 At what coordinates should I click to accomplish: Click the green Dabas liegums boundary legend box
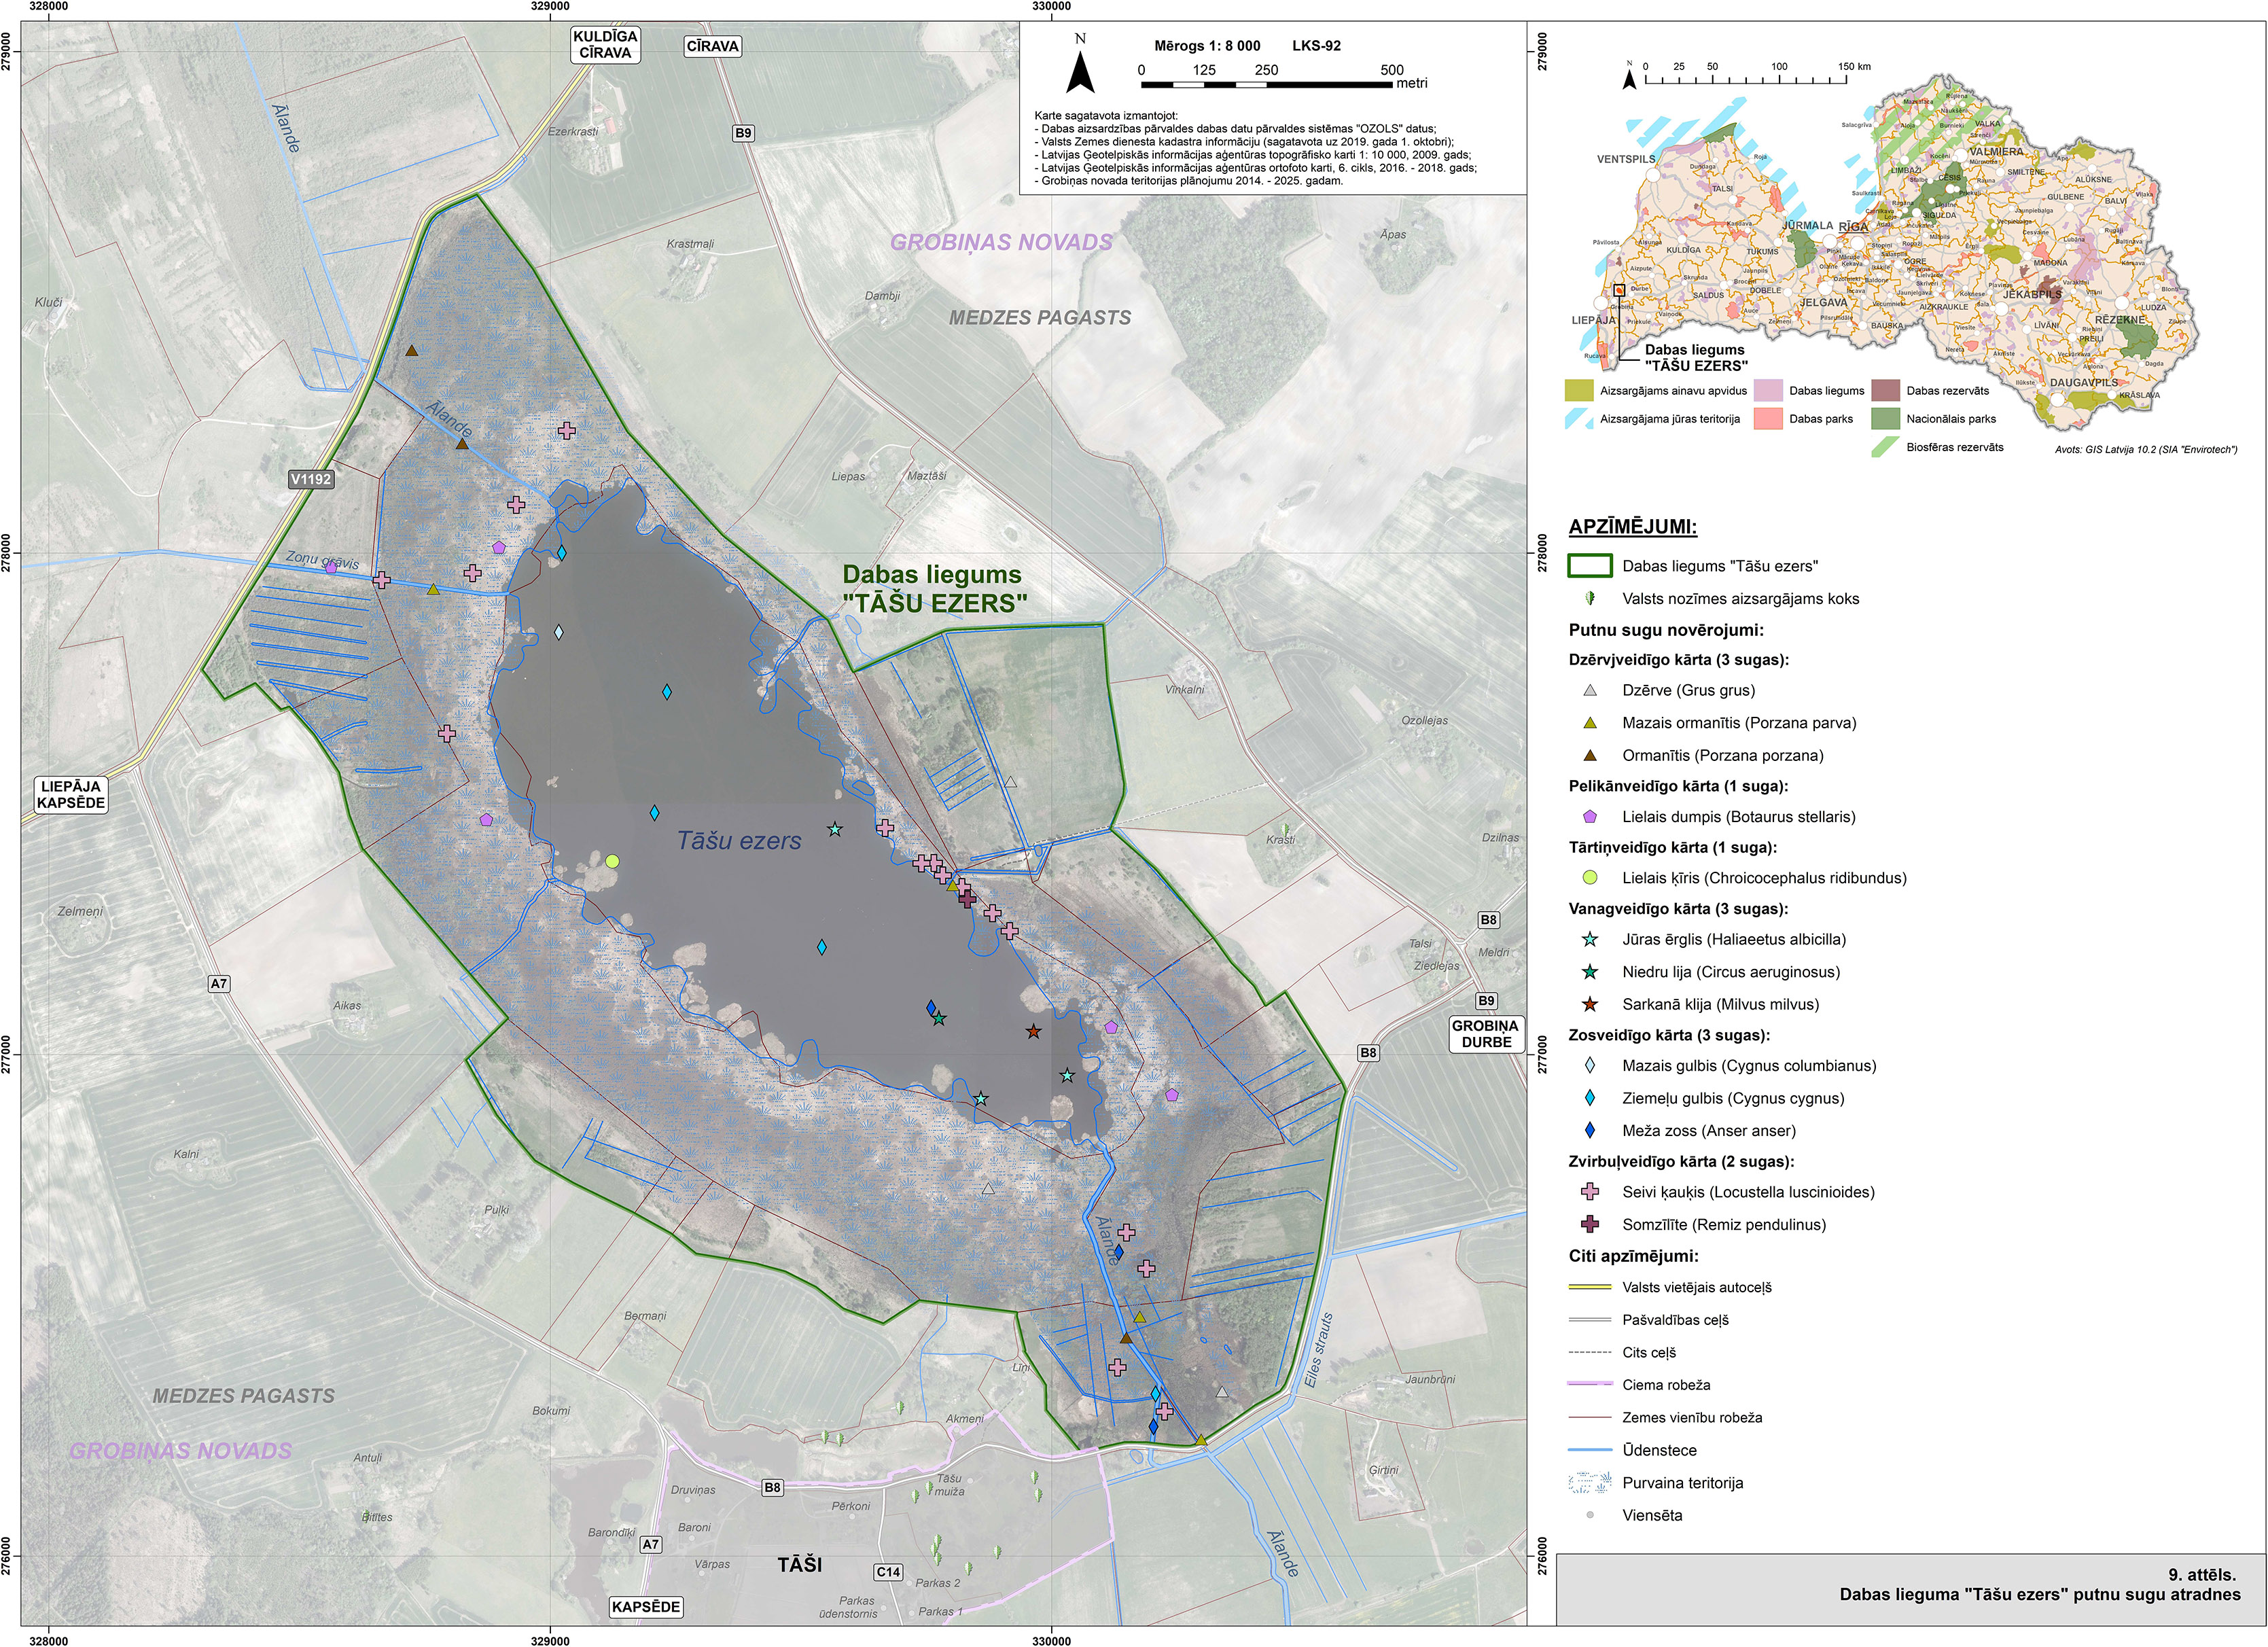click(x=1590, y=566)
